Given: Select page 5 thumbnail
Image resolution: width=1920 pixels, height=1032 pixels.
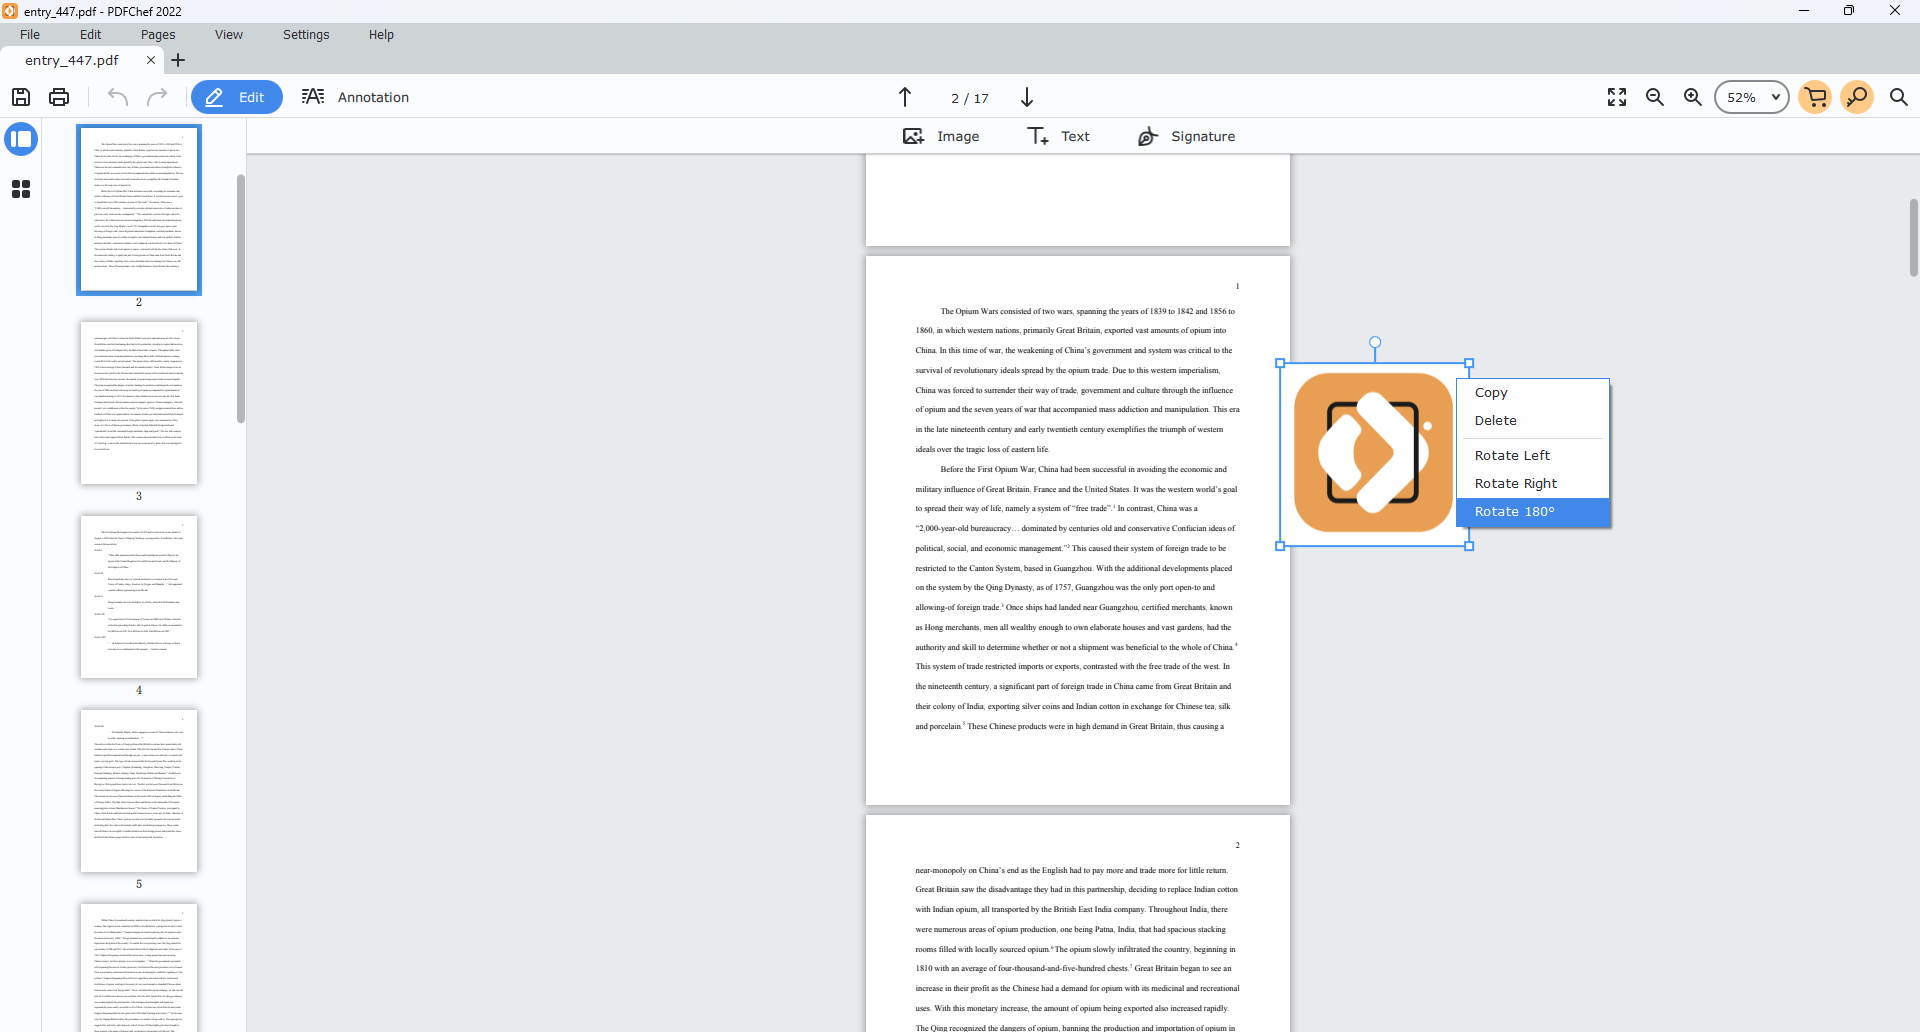Looking at the screenshot, I should [139, 791].
